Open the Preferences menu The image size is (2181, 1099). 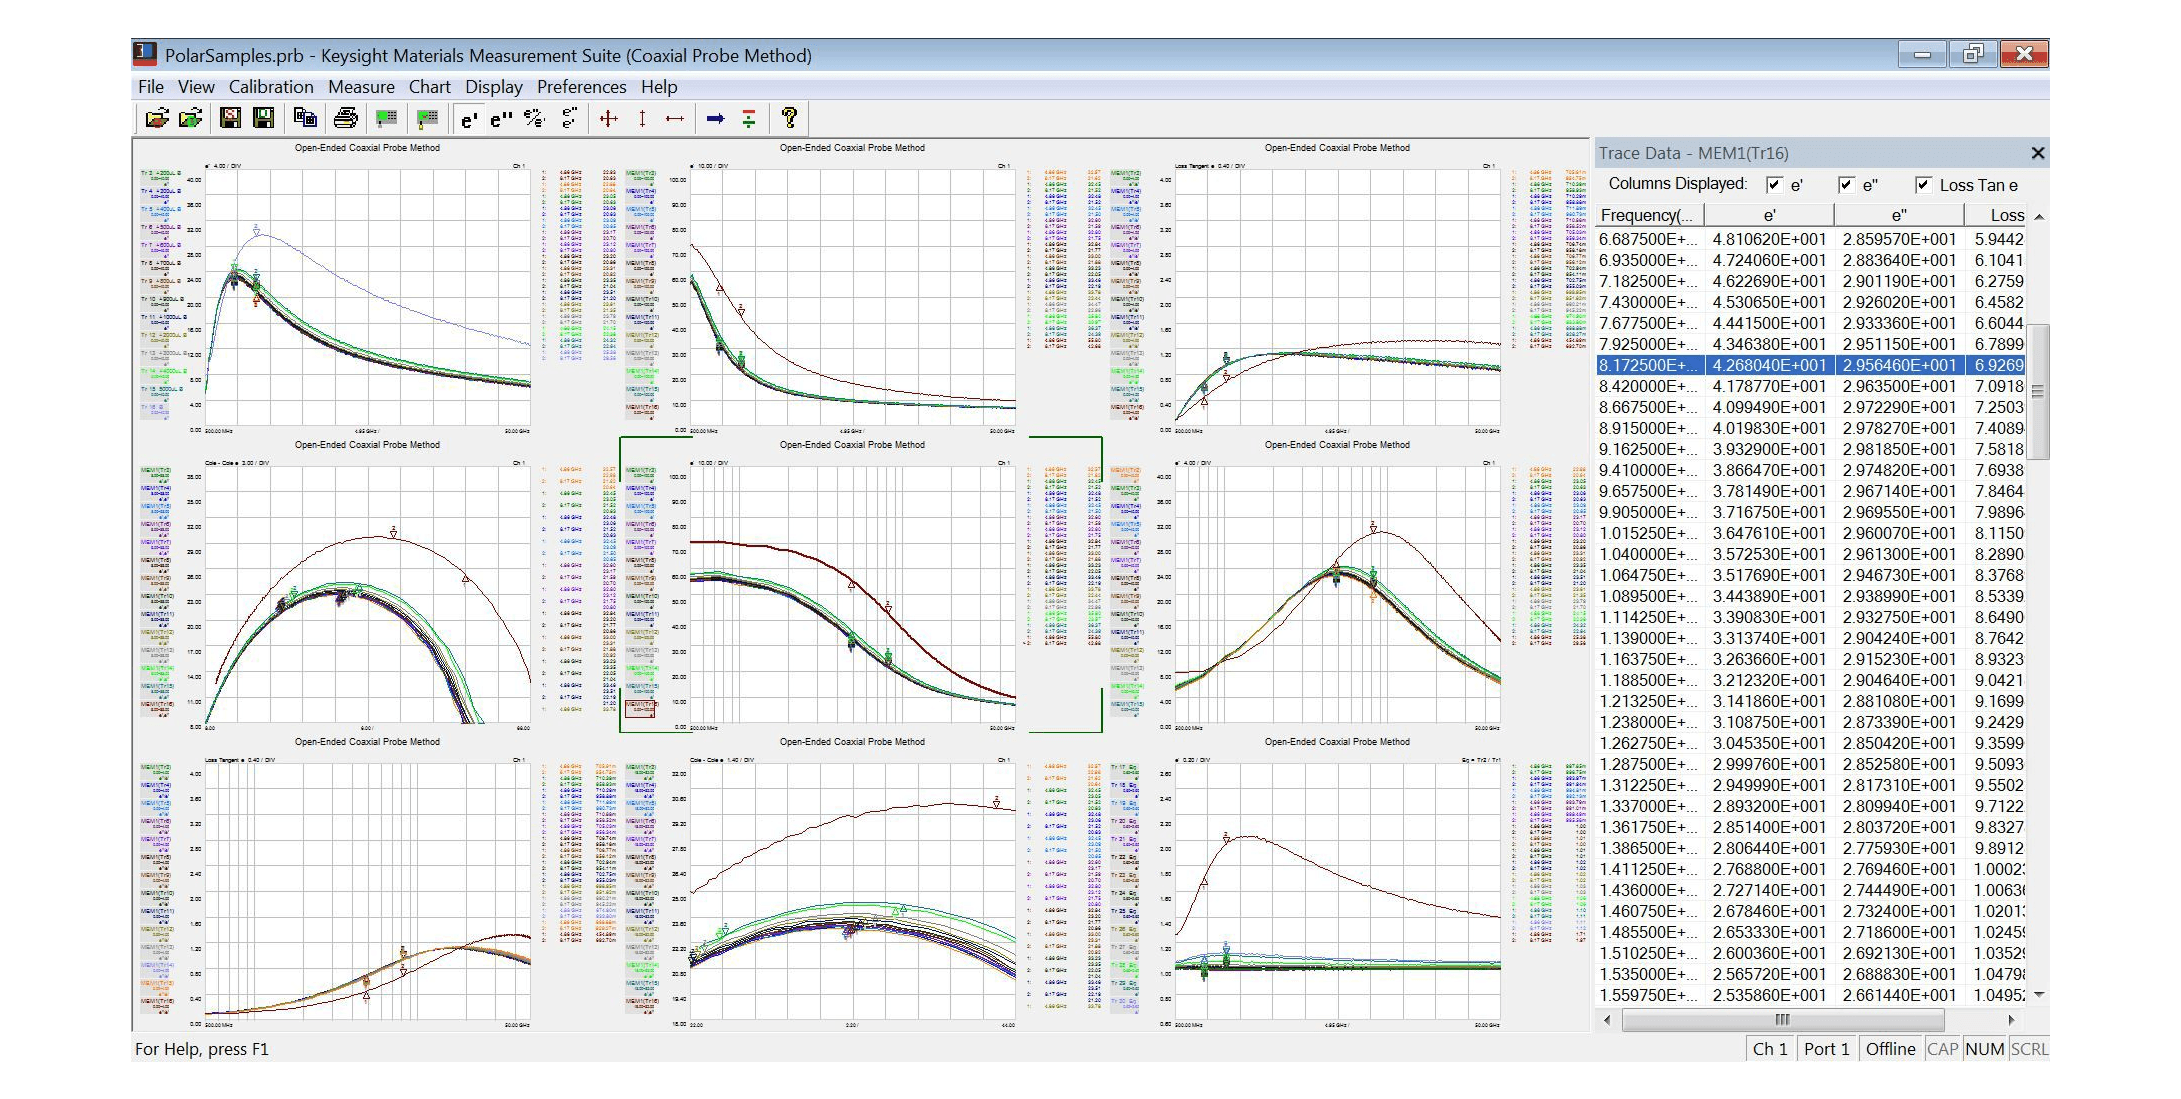(x=581, y=87)
